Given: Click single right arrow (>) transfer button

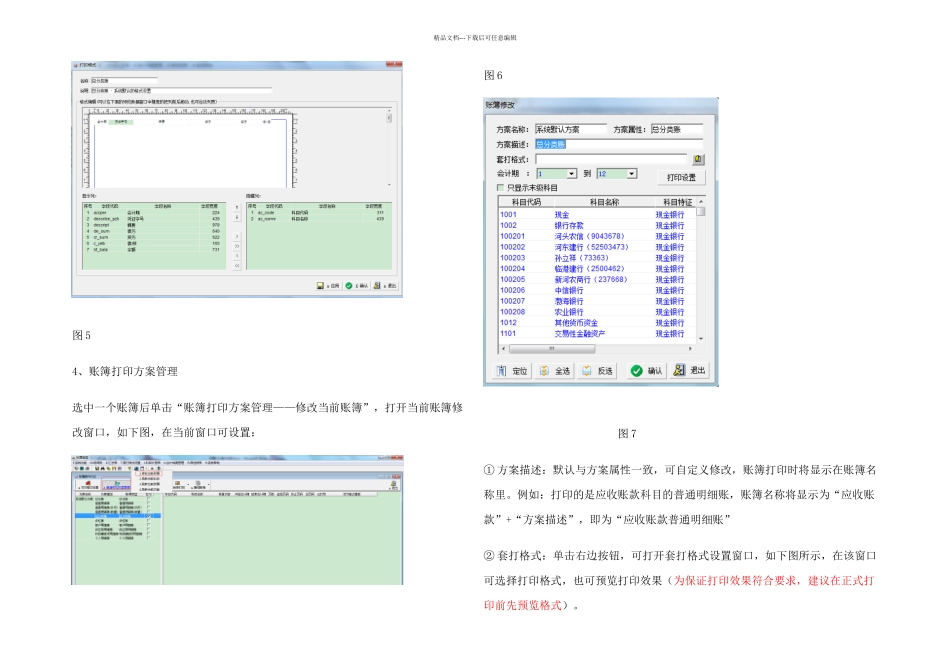Looking at the screenshot, I should coord(236,237).
